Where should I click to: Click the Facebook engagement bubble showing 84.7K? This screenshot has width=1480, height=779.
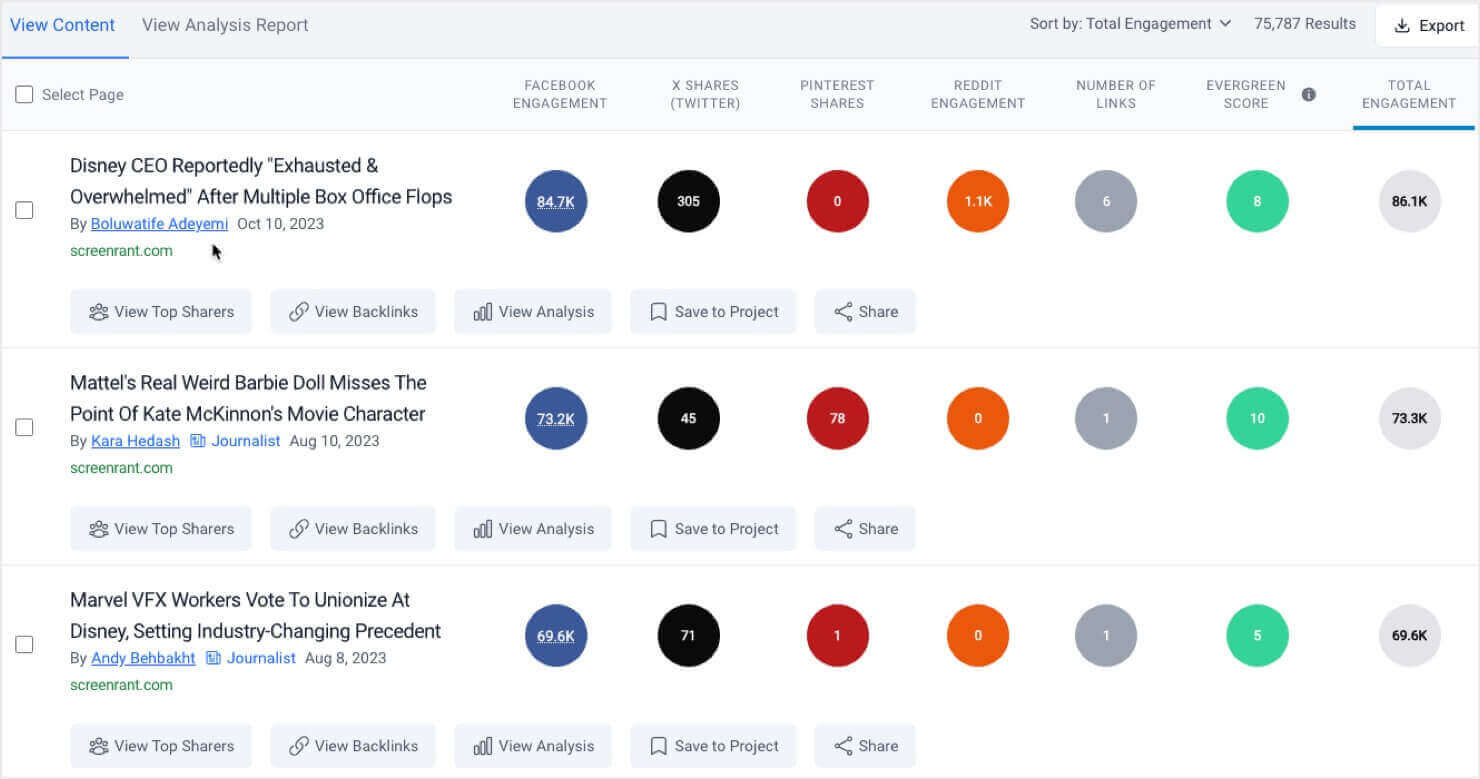click(556, 201)
